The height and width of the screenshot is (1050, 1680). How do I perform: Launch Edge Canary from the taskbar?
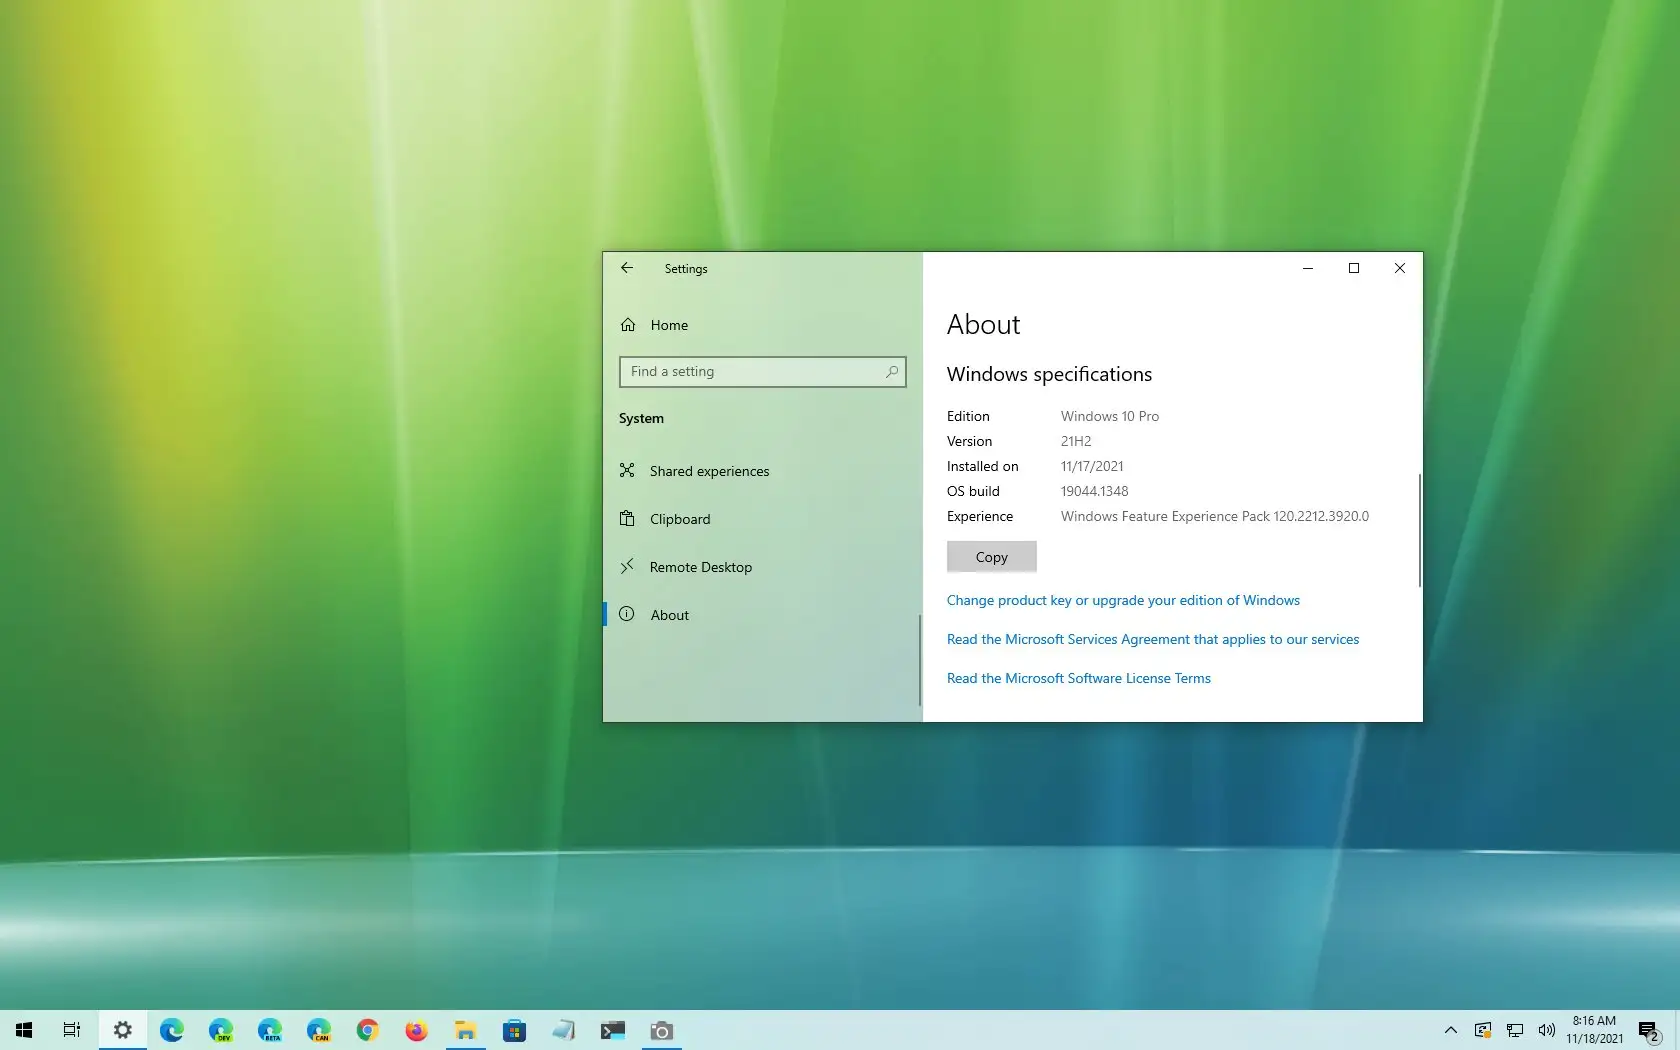click(319, 1030)
